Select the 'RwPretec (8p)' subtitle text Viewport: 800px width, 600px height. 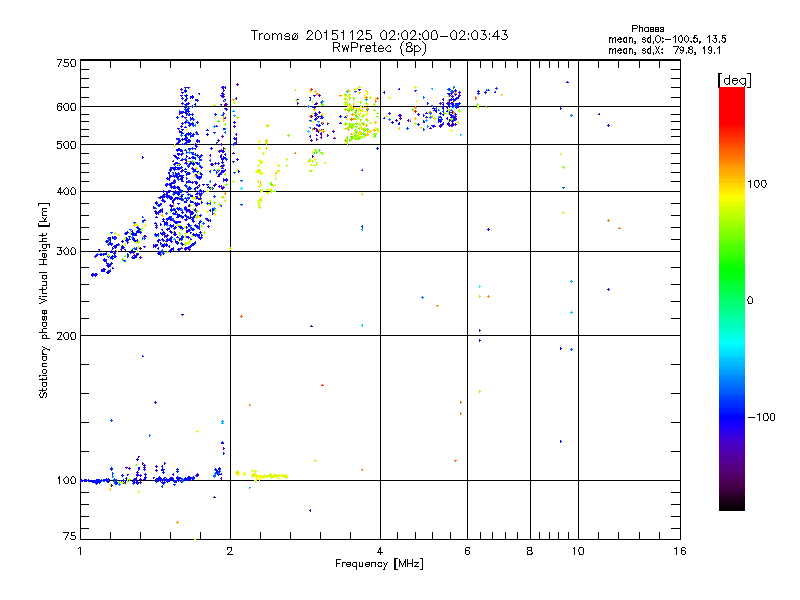(379, 48)
